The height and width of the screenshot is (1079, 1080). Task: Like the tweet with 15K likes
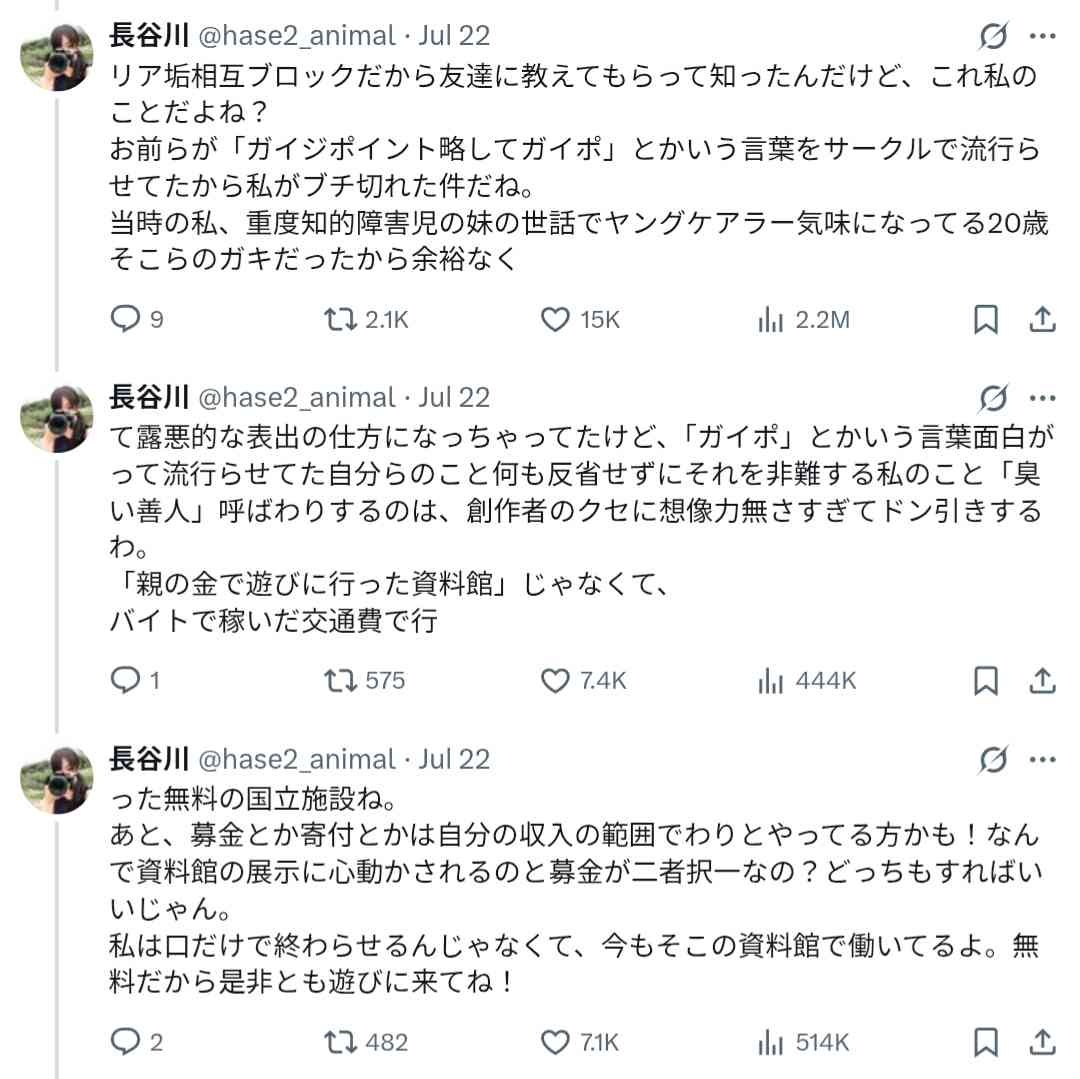[x=555, y=319]
